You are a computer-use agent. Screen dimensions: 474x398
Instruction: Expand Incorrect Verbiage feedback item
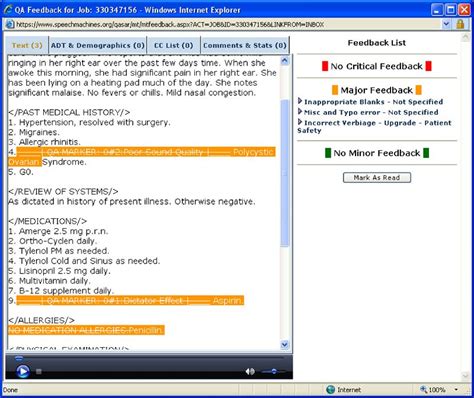pos(300,122)
